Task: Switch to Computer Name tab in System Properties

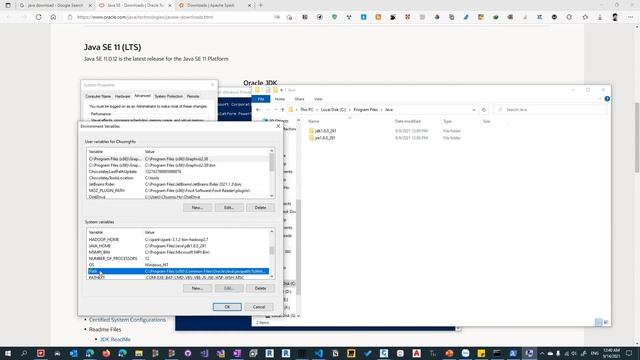Action: point(98,96)
